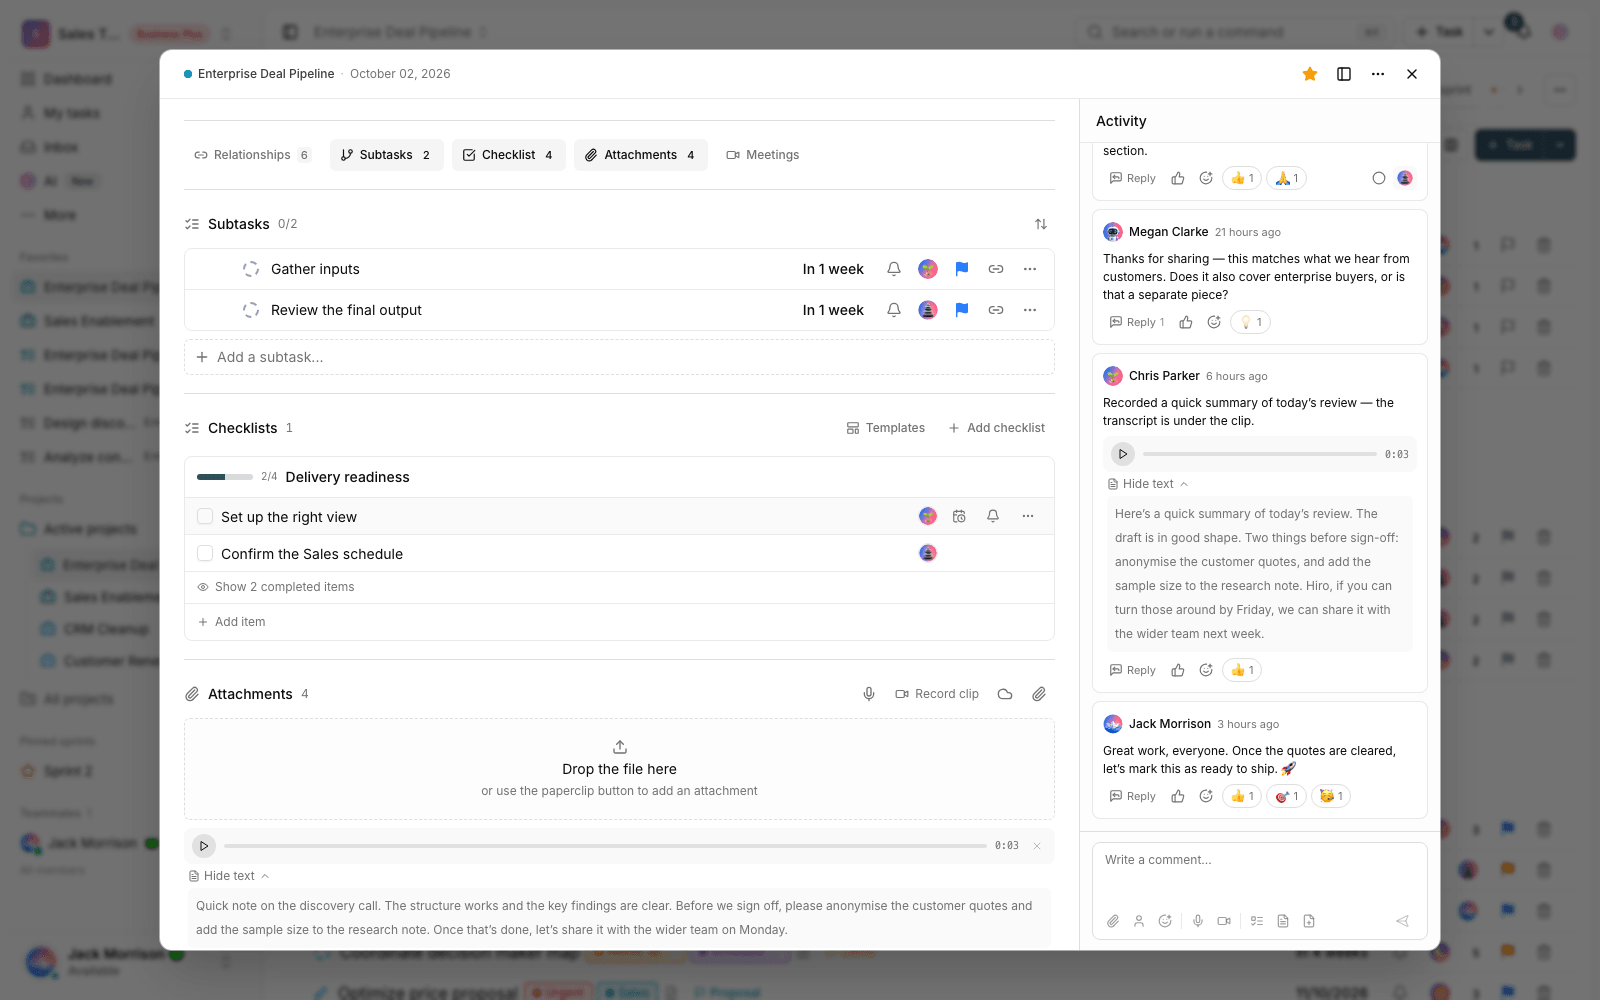1600x1000 pixels.
Task: Like Jack Morrison's comment with thumbs up
Action: pyautogui.click(x=1178, y=796)
